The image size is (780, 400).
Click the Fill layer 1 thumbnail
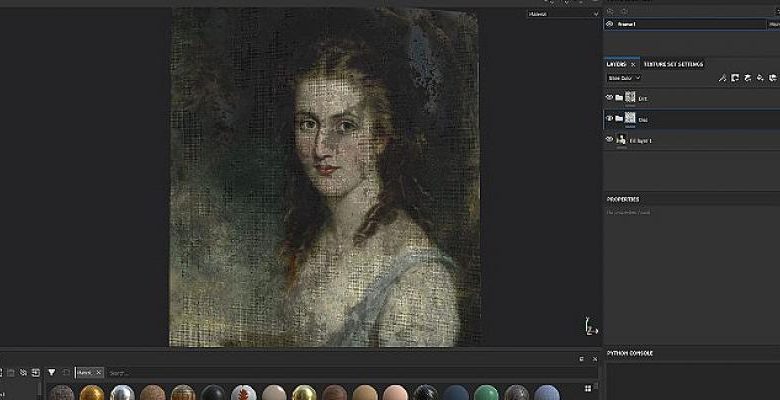coord(621,139)
